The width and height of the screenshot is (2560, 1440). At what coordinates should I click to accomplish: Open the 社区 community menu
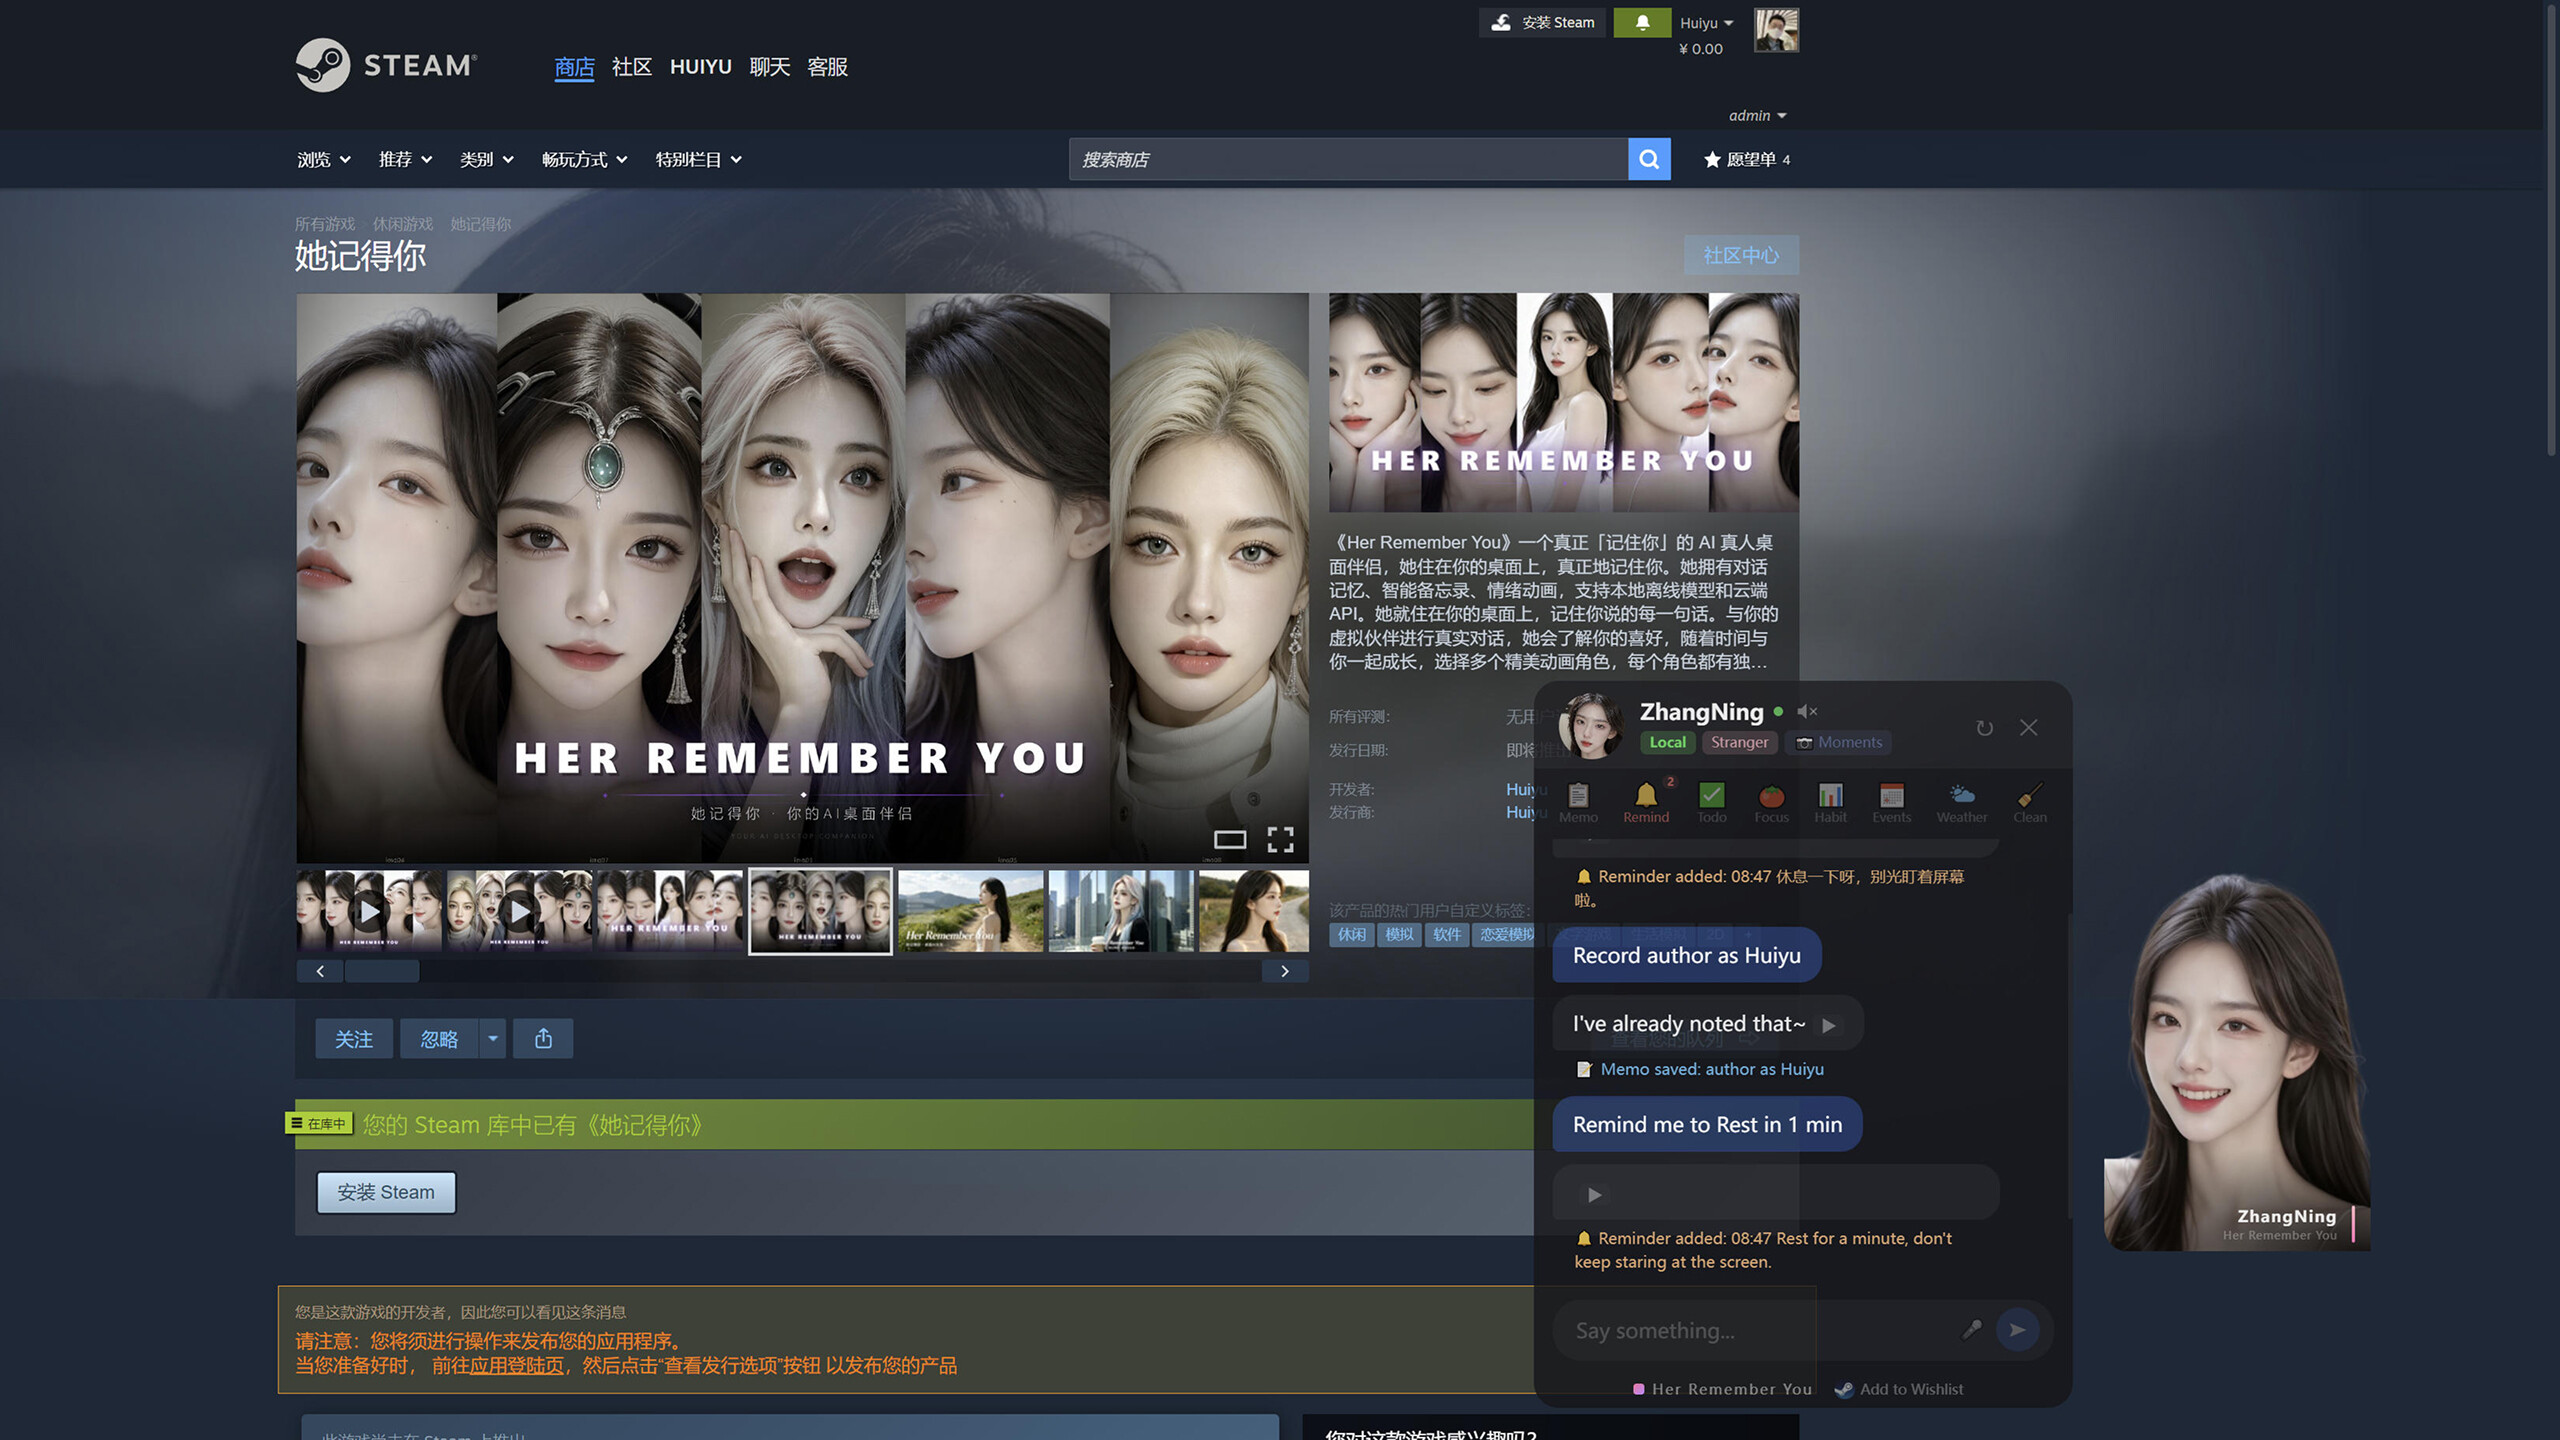pyautogui.click(x=632, y=67)
